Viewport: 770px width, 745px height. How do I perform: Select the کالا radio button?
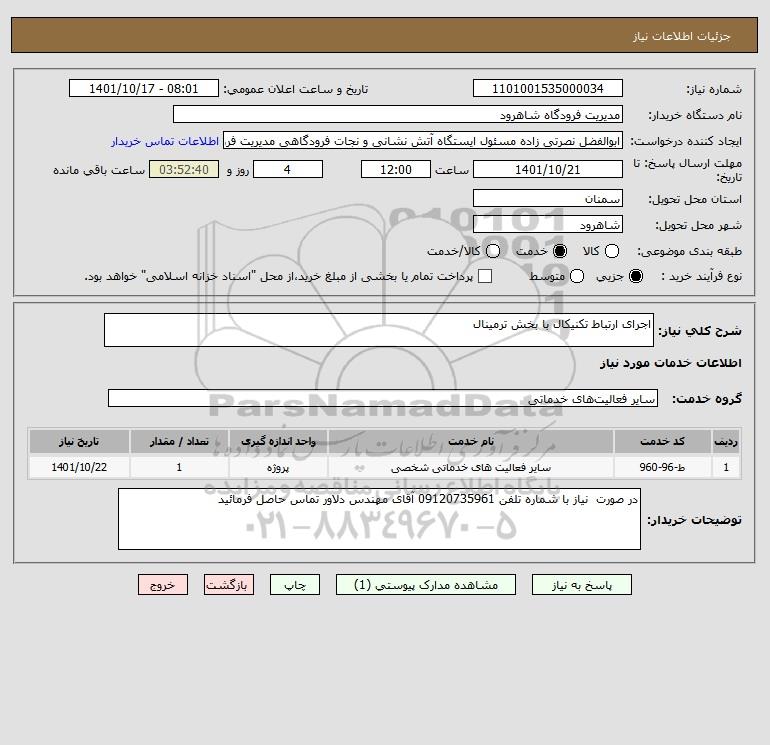[611, 251]
